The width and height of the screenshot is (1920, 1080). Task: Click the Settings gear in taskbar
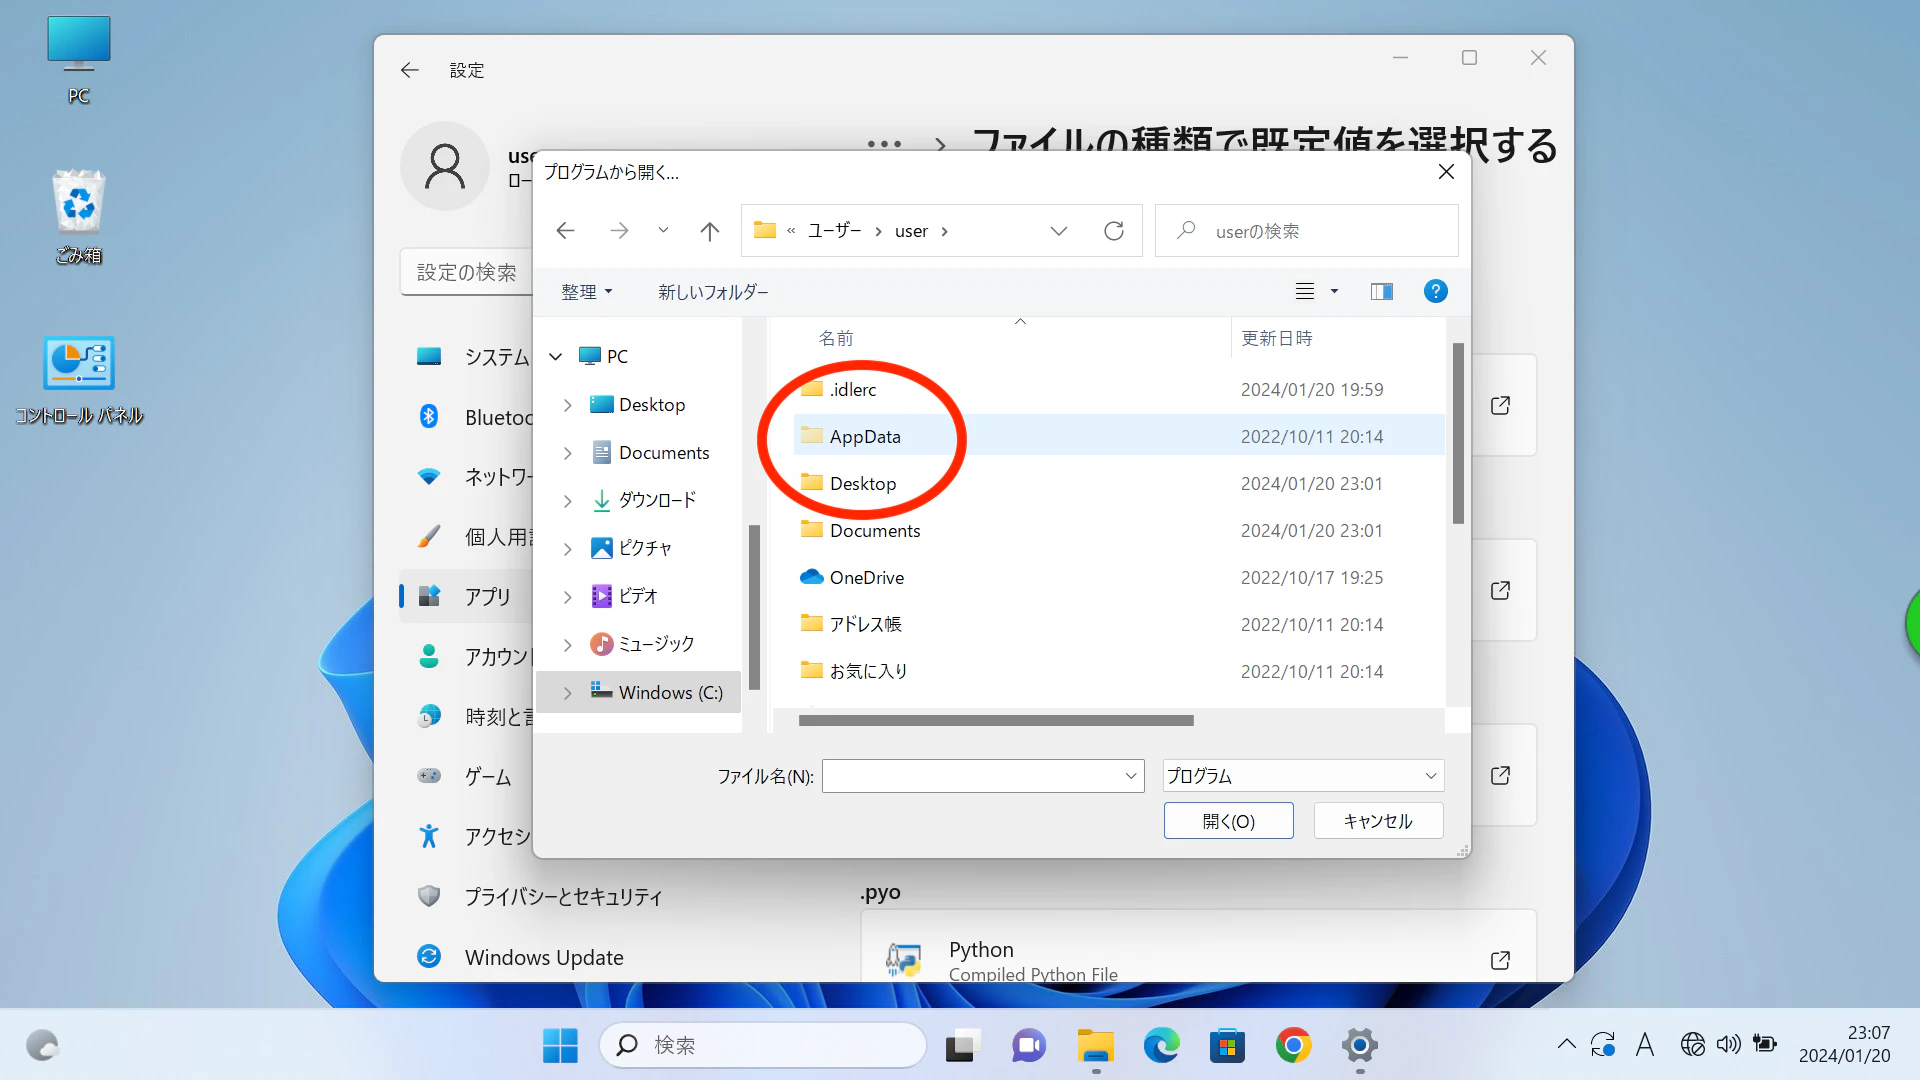pos(1359,1045)
